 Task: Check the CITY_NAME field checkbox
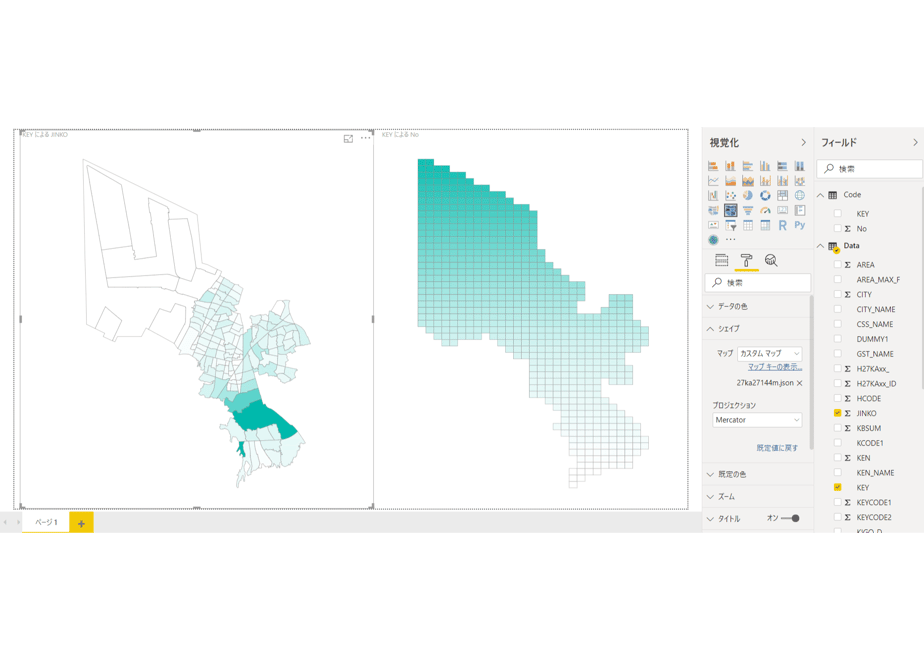tap(837, 309)
